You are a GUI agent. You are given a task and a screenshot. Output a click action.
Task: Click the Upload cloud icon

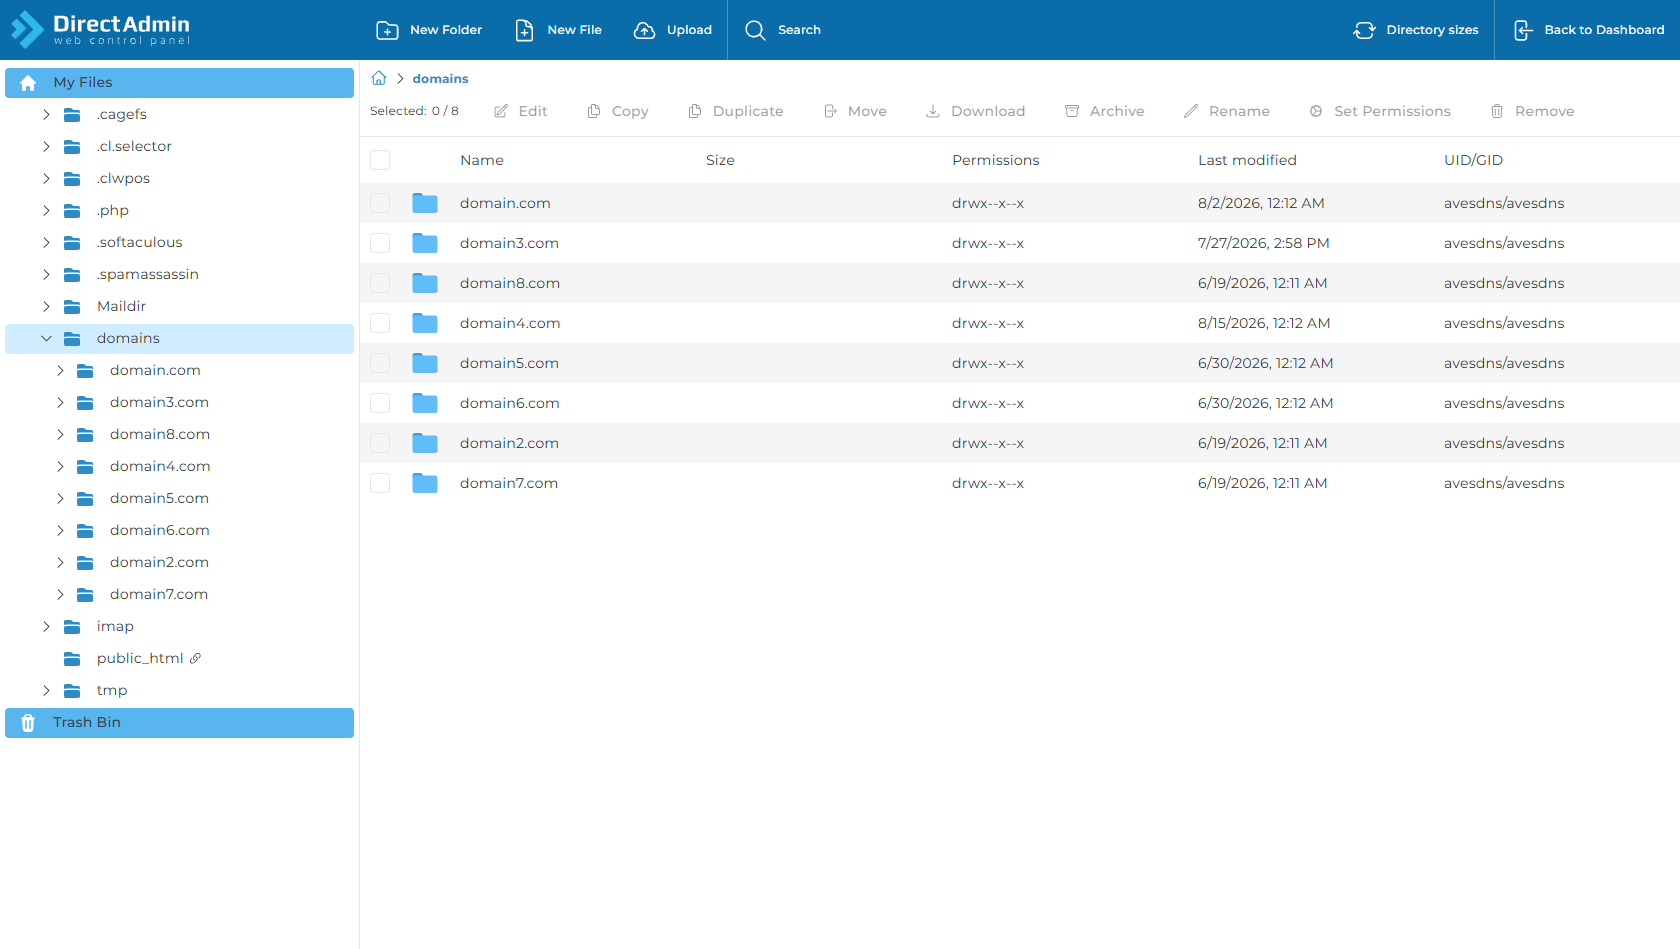645,30
